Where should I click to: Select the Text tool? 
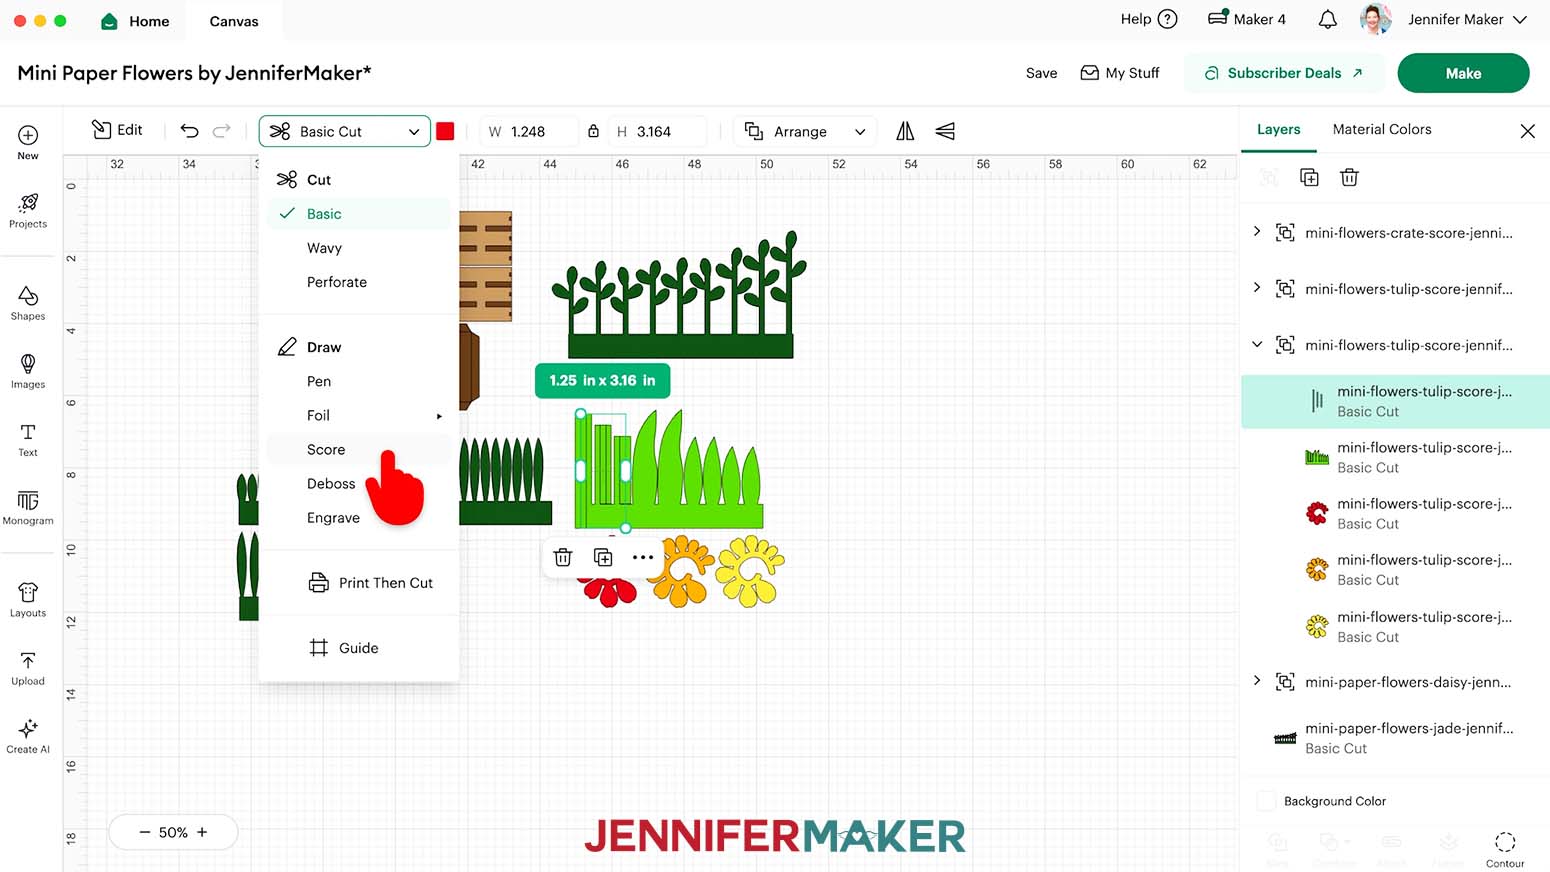[x=28, y=439]
